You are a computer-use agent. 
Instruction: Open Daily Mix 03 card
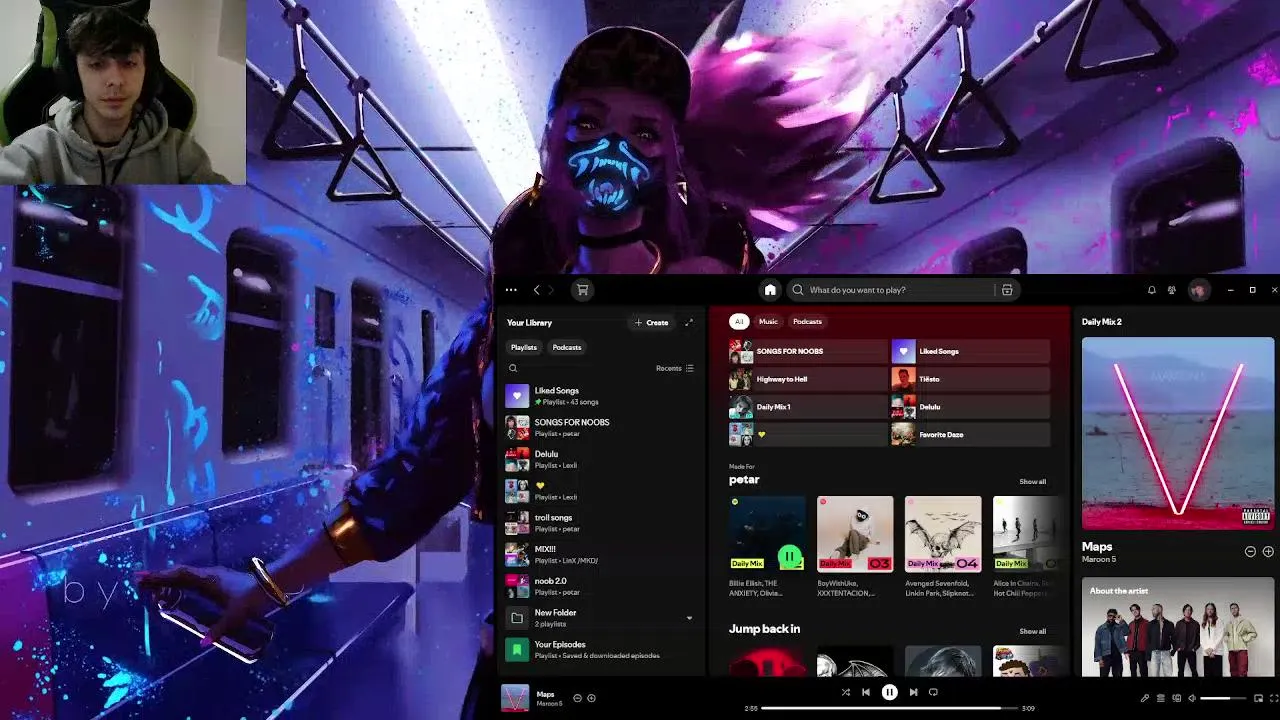tap(855, 546)
